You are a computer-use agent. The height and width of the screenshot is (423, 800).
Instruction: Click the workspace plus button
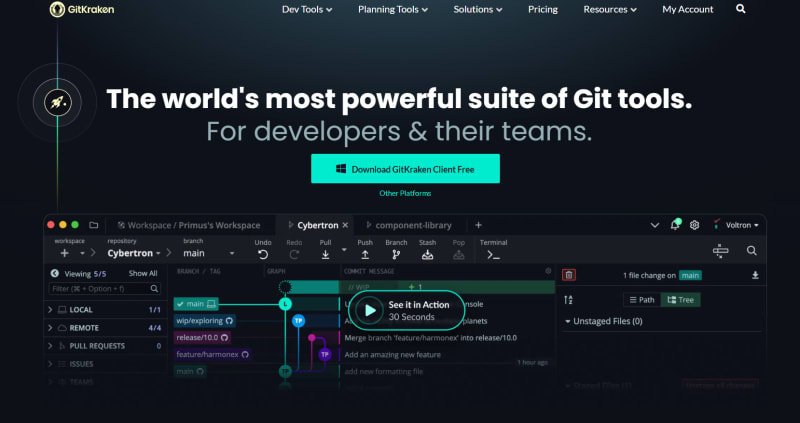pyautogui.click(x=64, y=253)
